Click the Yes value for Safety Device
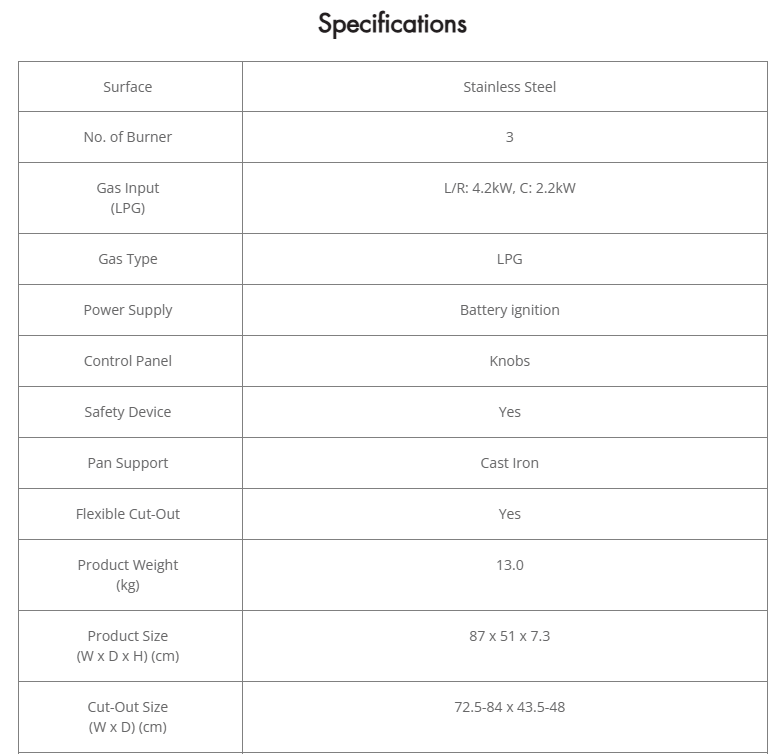 click(x=509, y=412)
